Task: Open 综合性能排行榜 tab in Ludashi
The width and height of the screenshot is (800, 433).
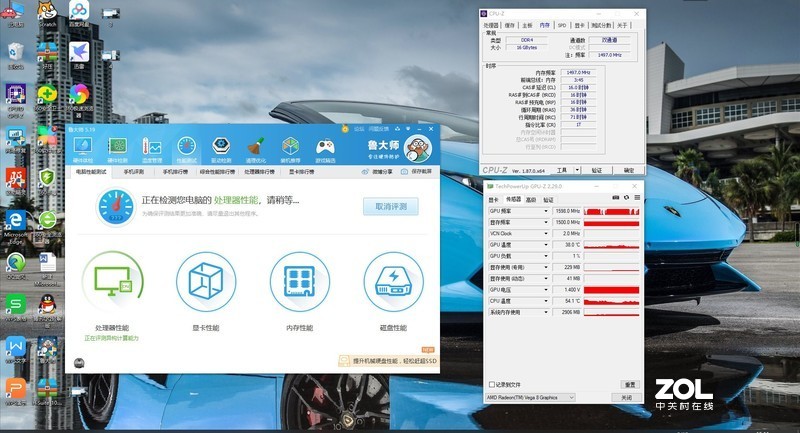Action: click(x=217, y=172)
